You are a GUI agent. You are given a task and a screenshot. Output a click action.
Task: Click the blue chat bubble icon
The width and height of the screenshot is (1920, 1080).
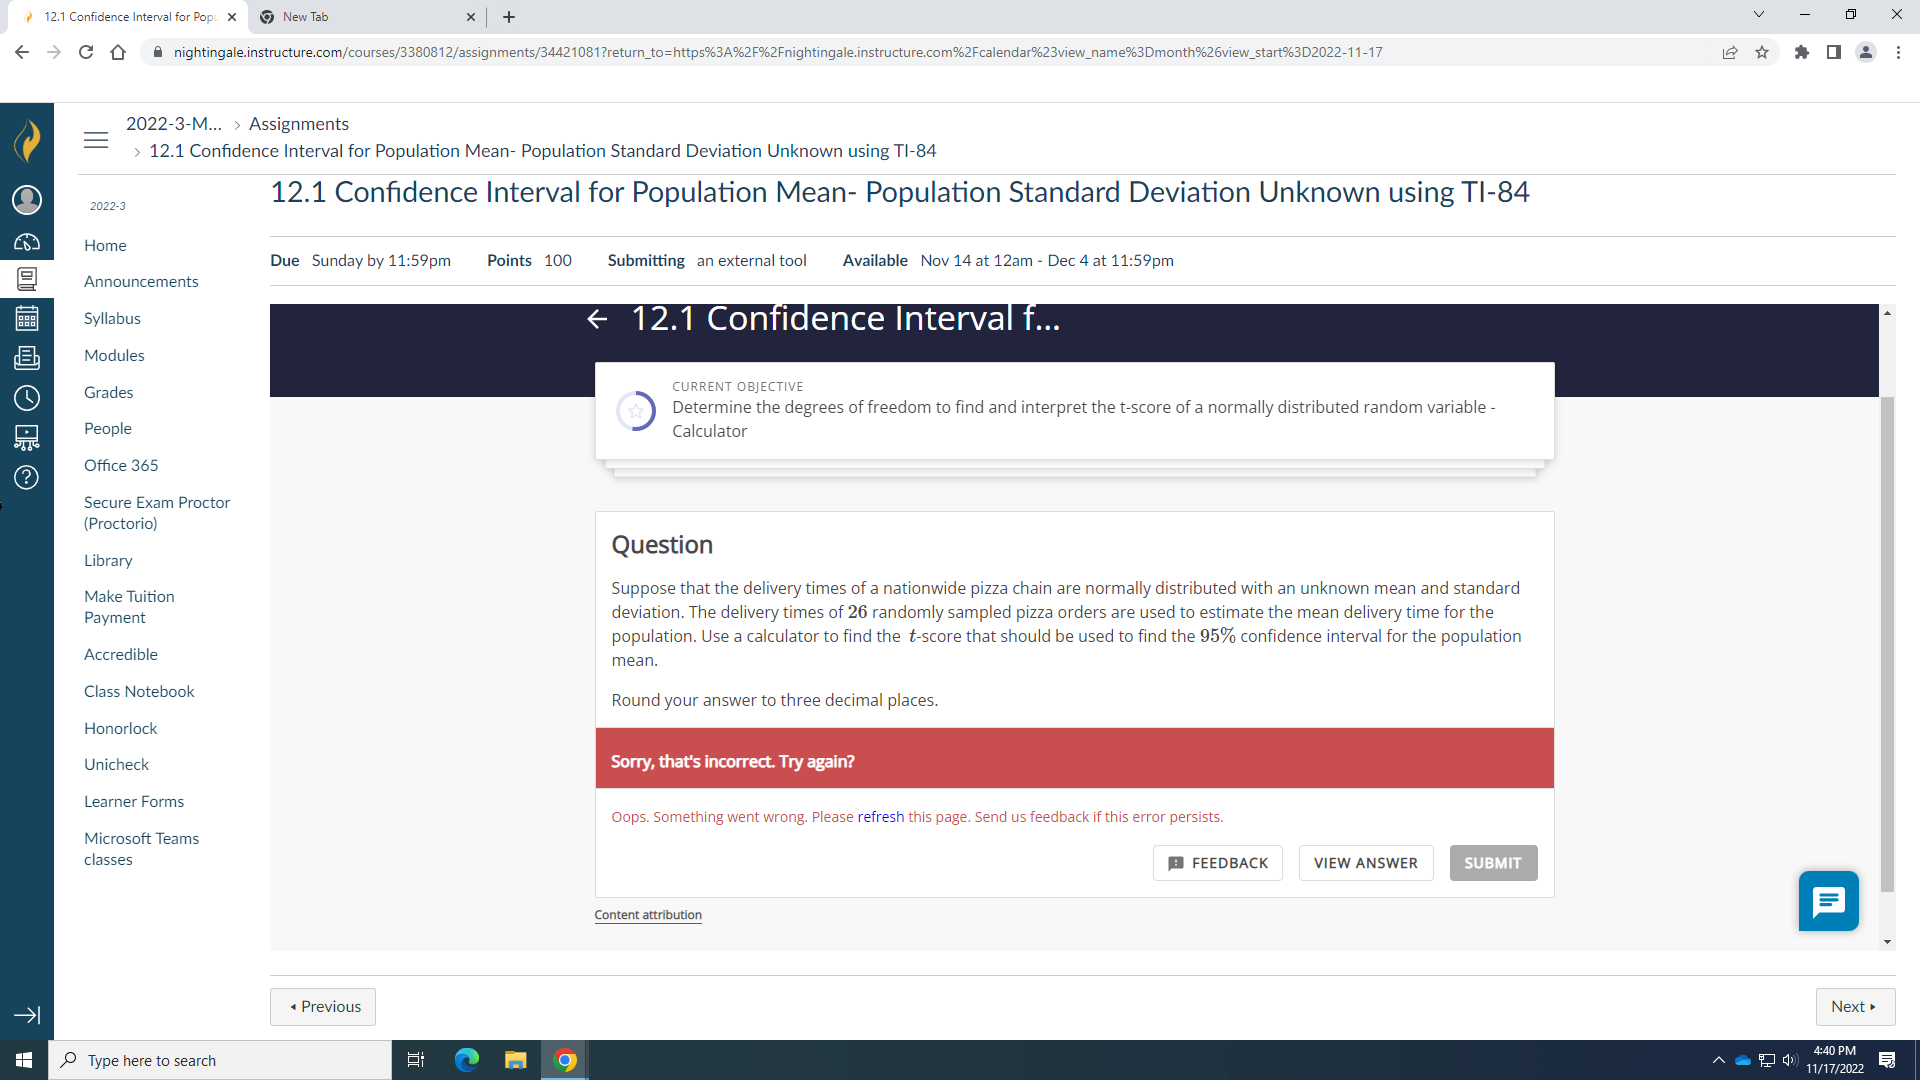[x=1828, y=901]
